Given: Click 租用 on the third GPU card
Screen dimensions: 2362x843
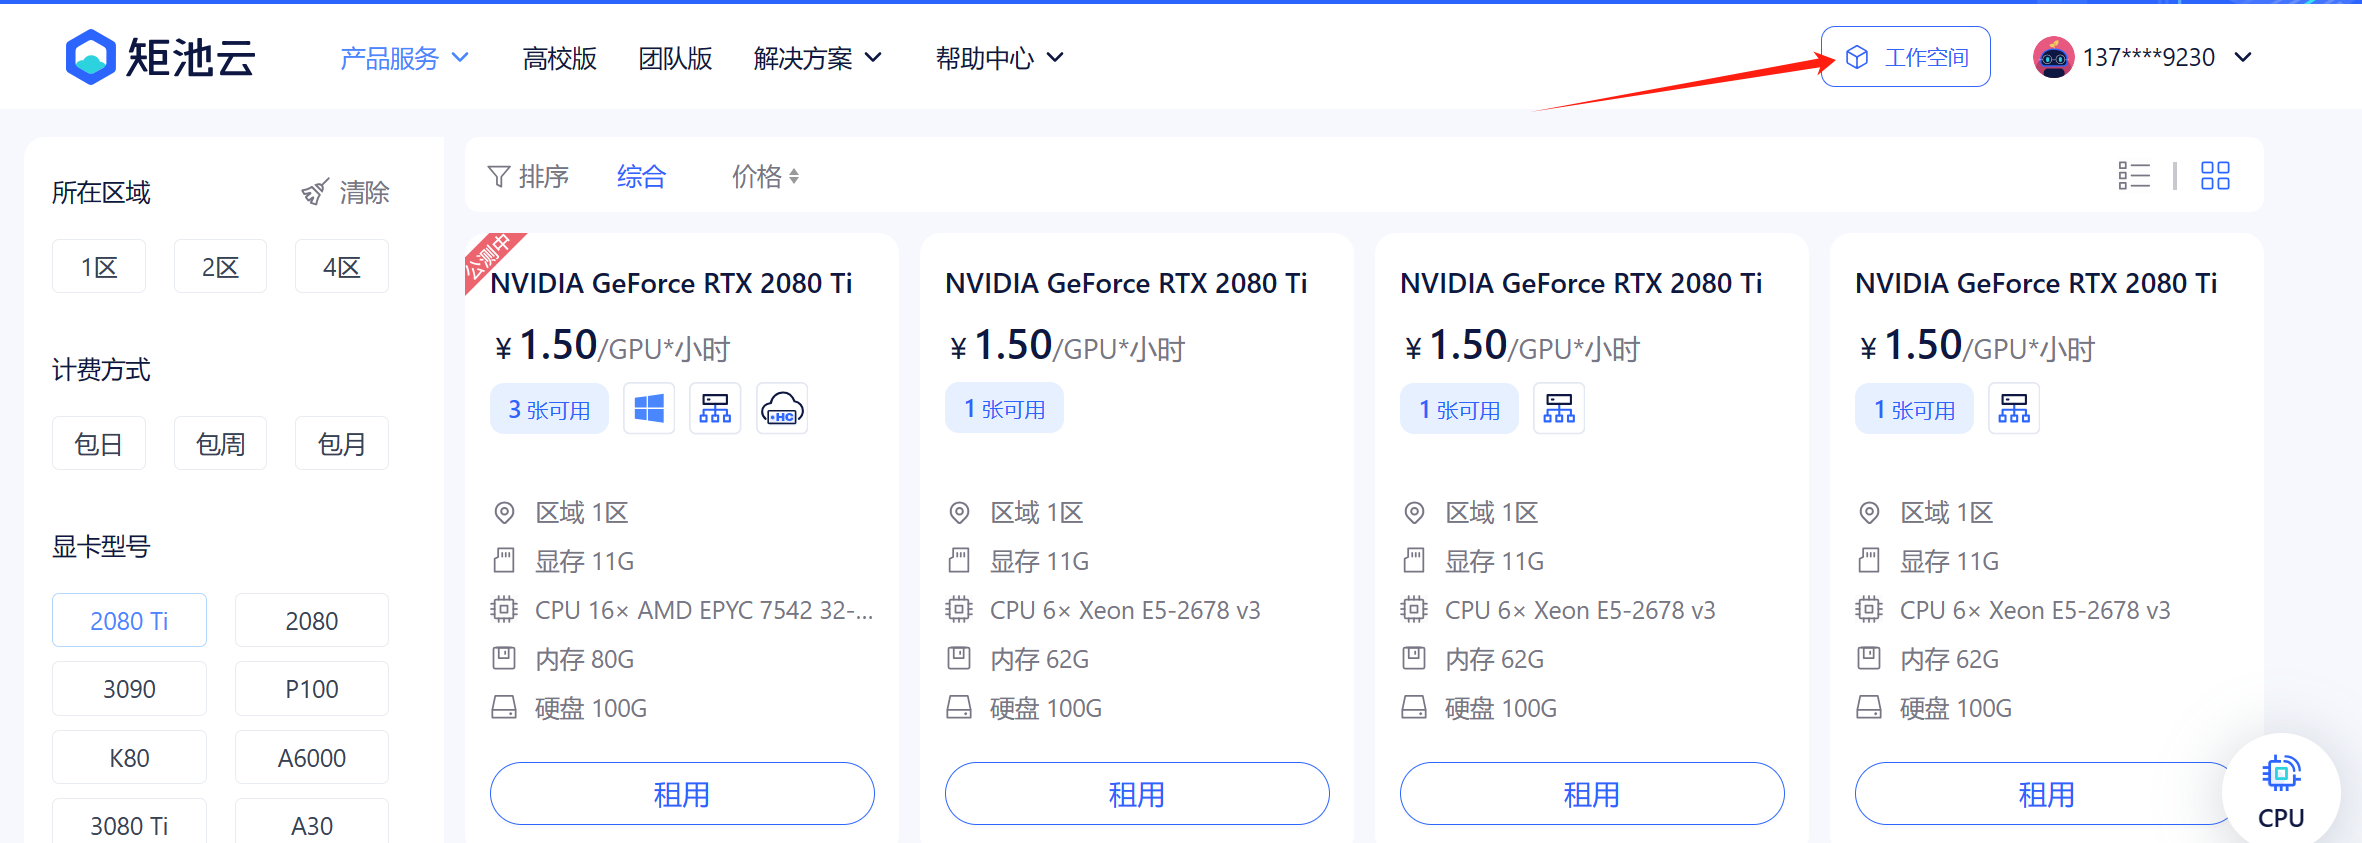Looking at the screenshot, I should [1592, 793].
